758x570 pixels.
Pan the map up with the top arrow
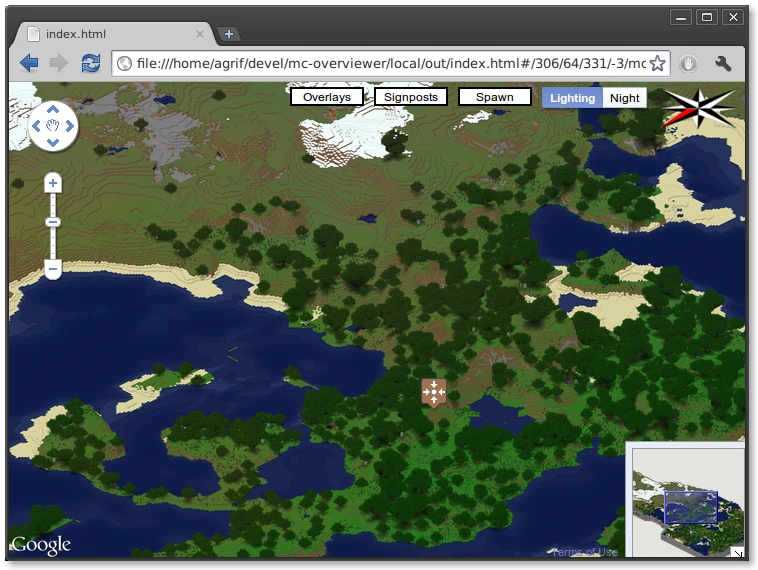53,109
